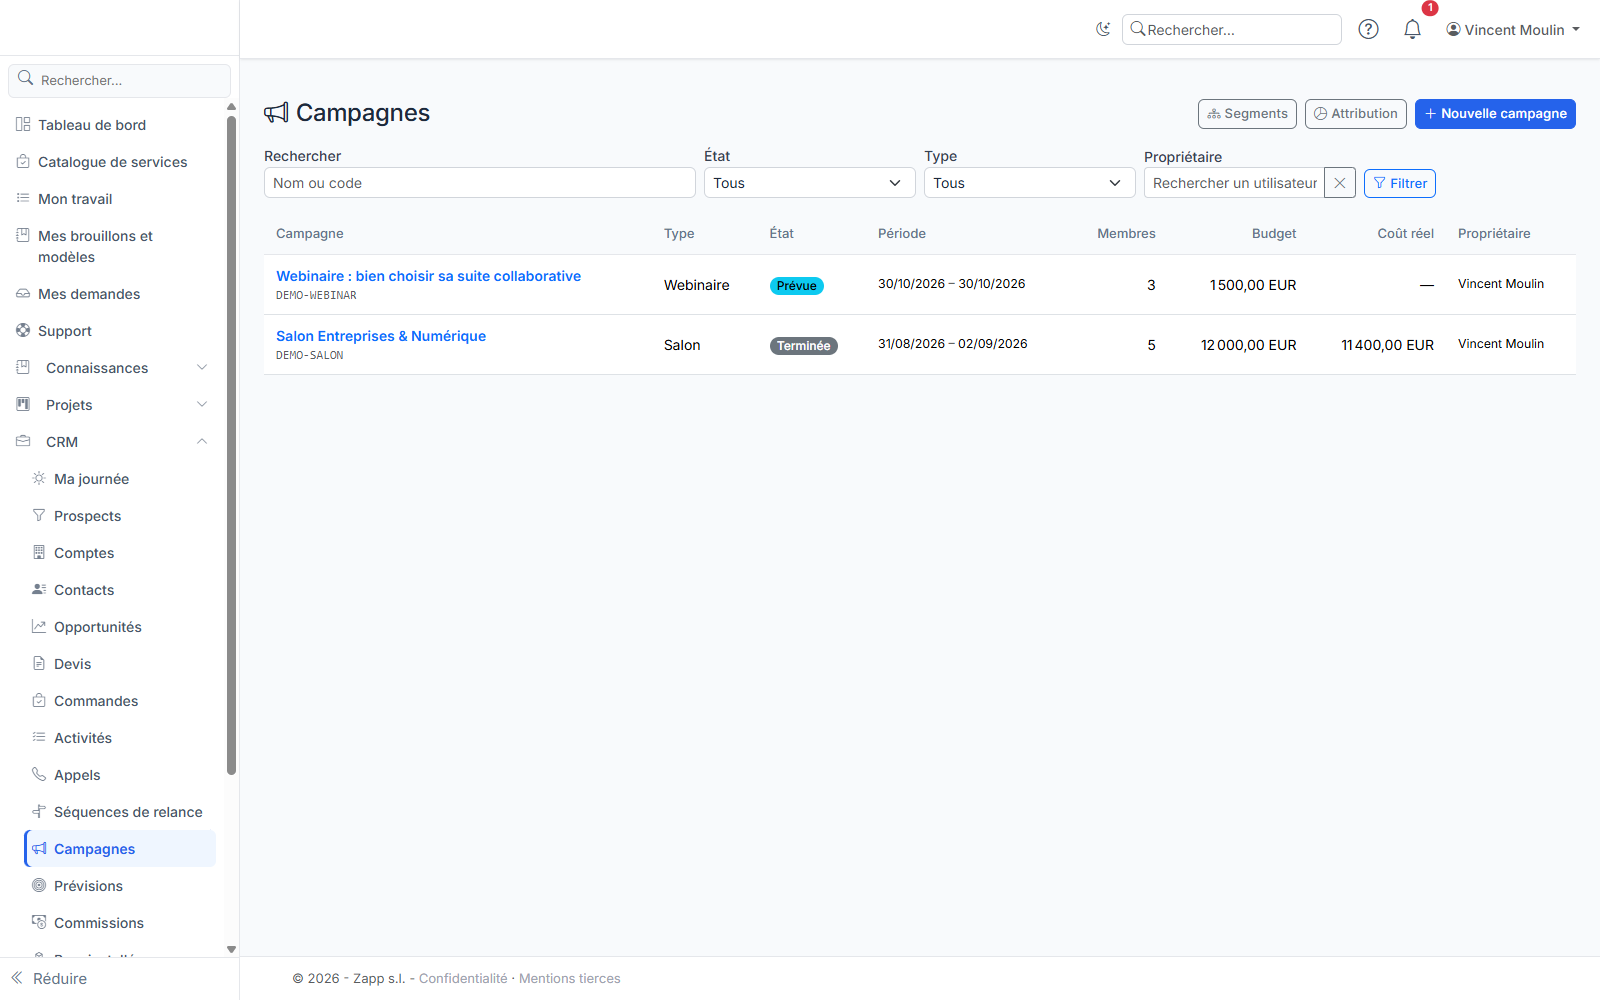Image resolution: width=1600 pixels, height=1000 pixels.
Task: Click the Filtrer button
Action: (x=1400, y=183)
